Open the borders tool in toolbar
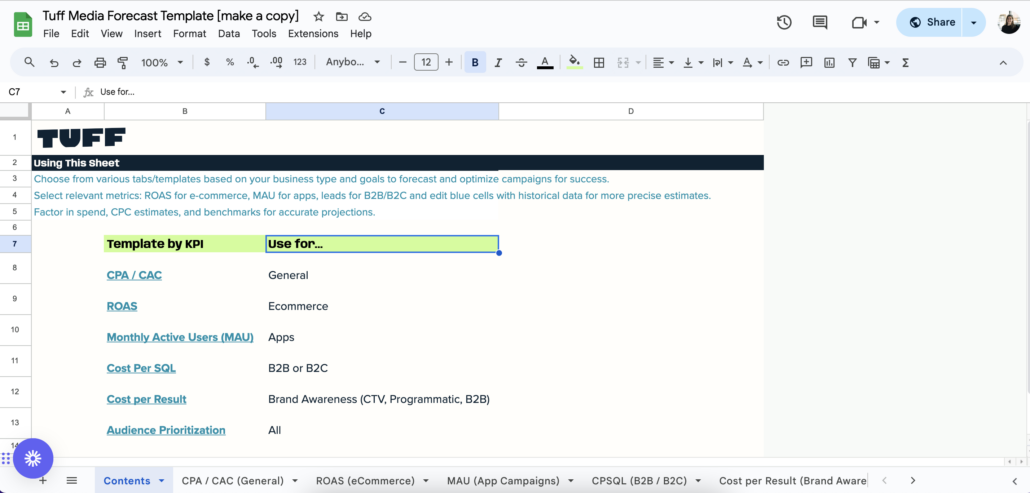Screen dimensions: 1030x493 click(x=599, y=62)
